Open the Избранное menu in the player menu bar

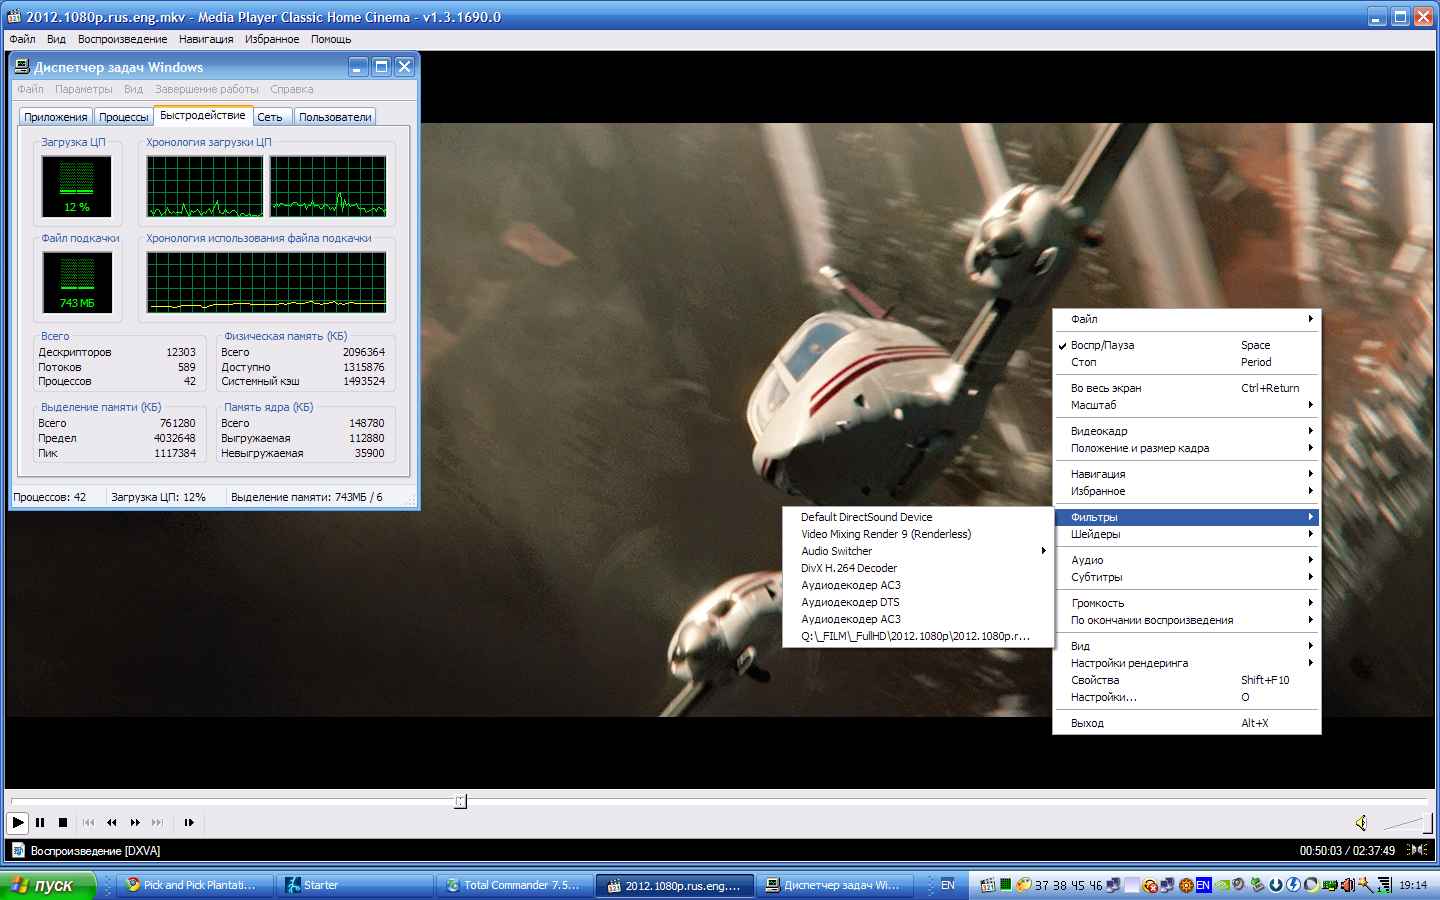point(272,39)
